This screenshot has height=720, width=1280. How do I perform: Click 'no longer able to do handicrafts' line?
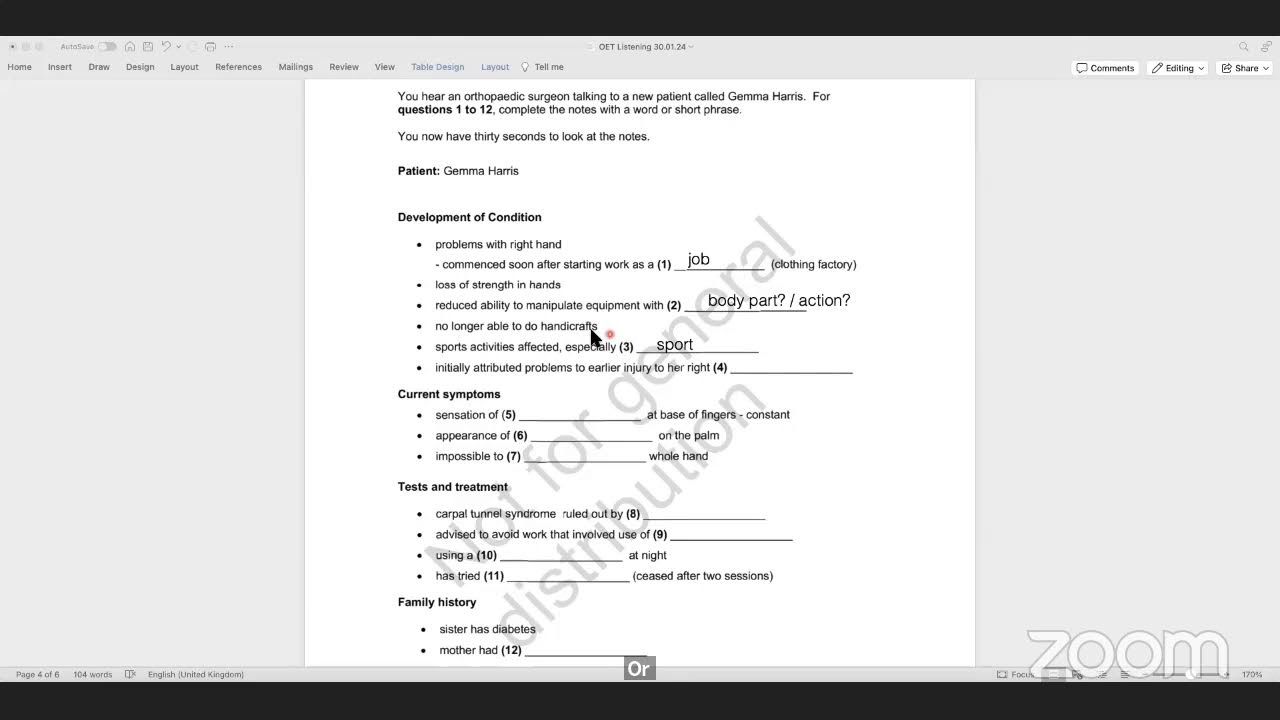pos(516,326)
